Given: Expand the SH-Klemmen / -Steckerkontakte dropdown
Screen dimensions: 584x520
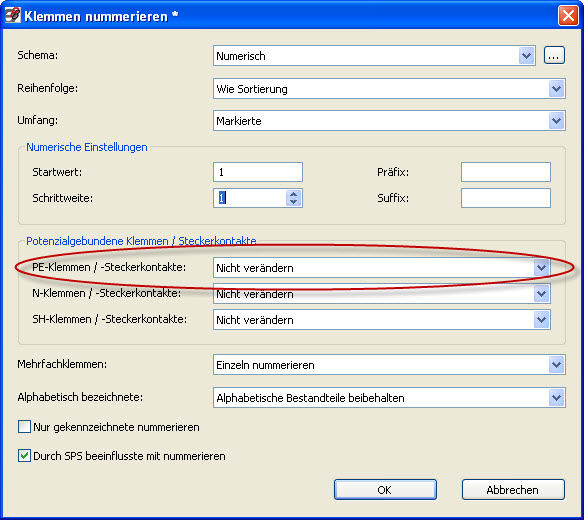Looking at the screenshot, I should point(382,320).
